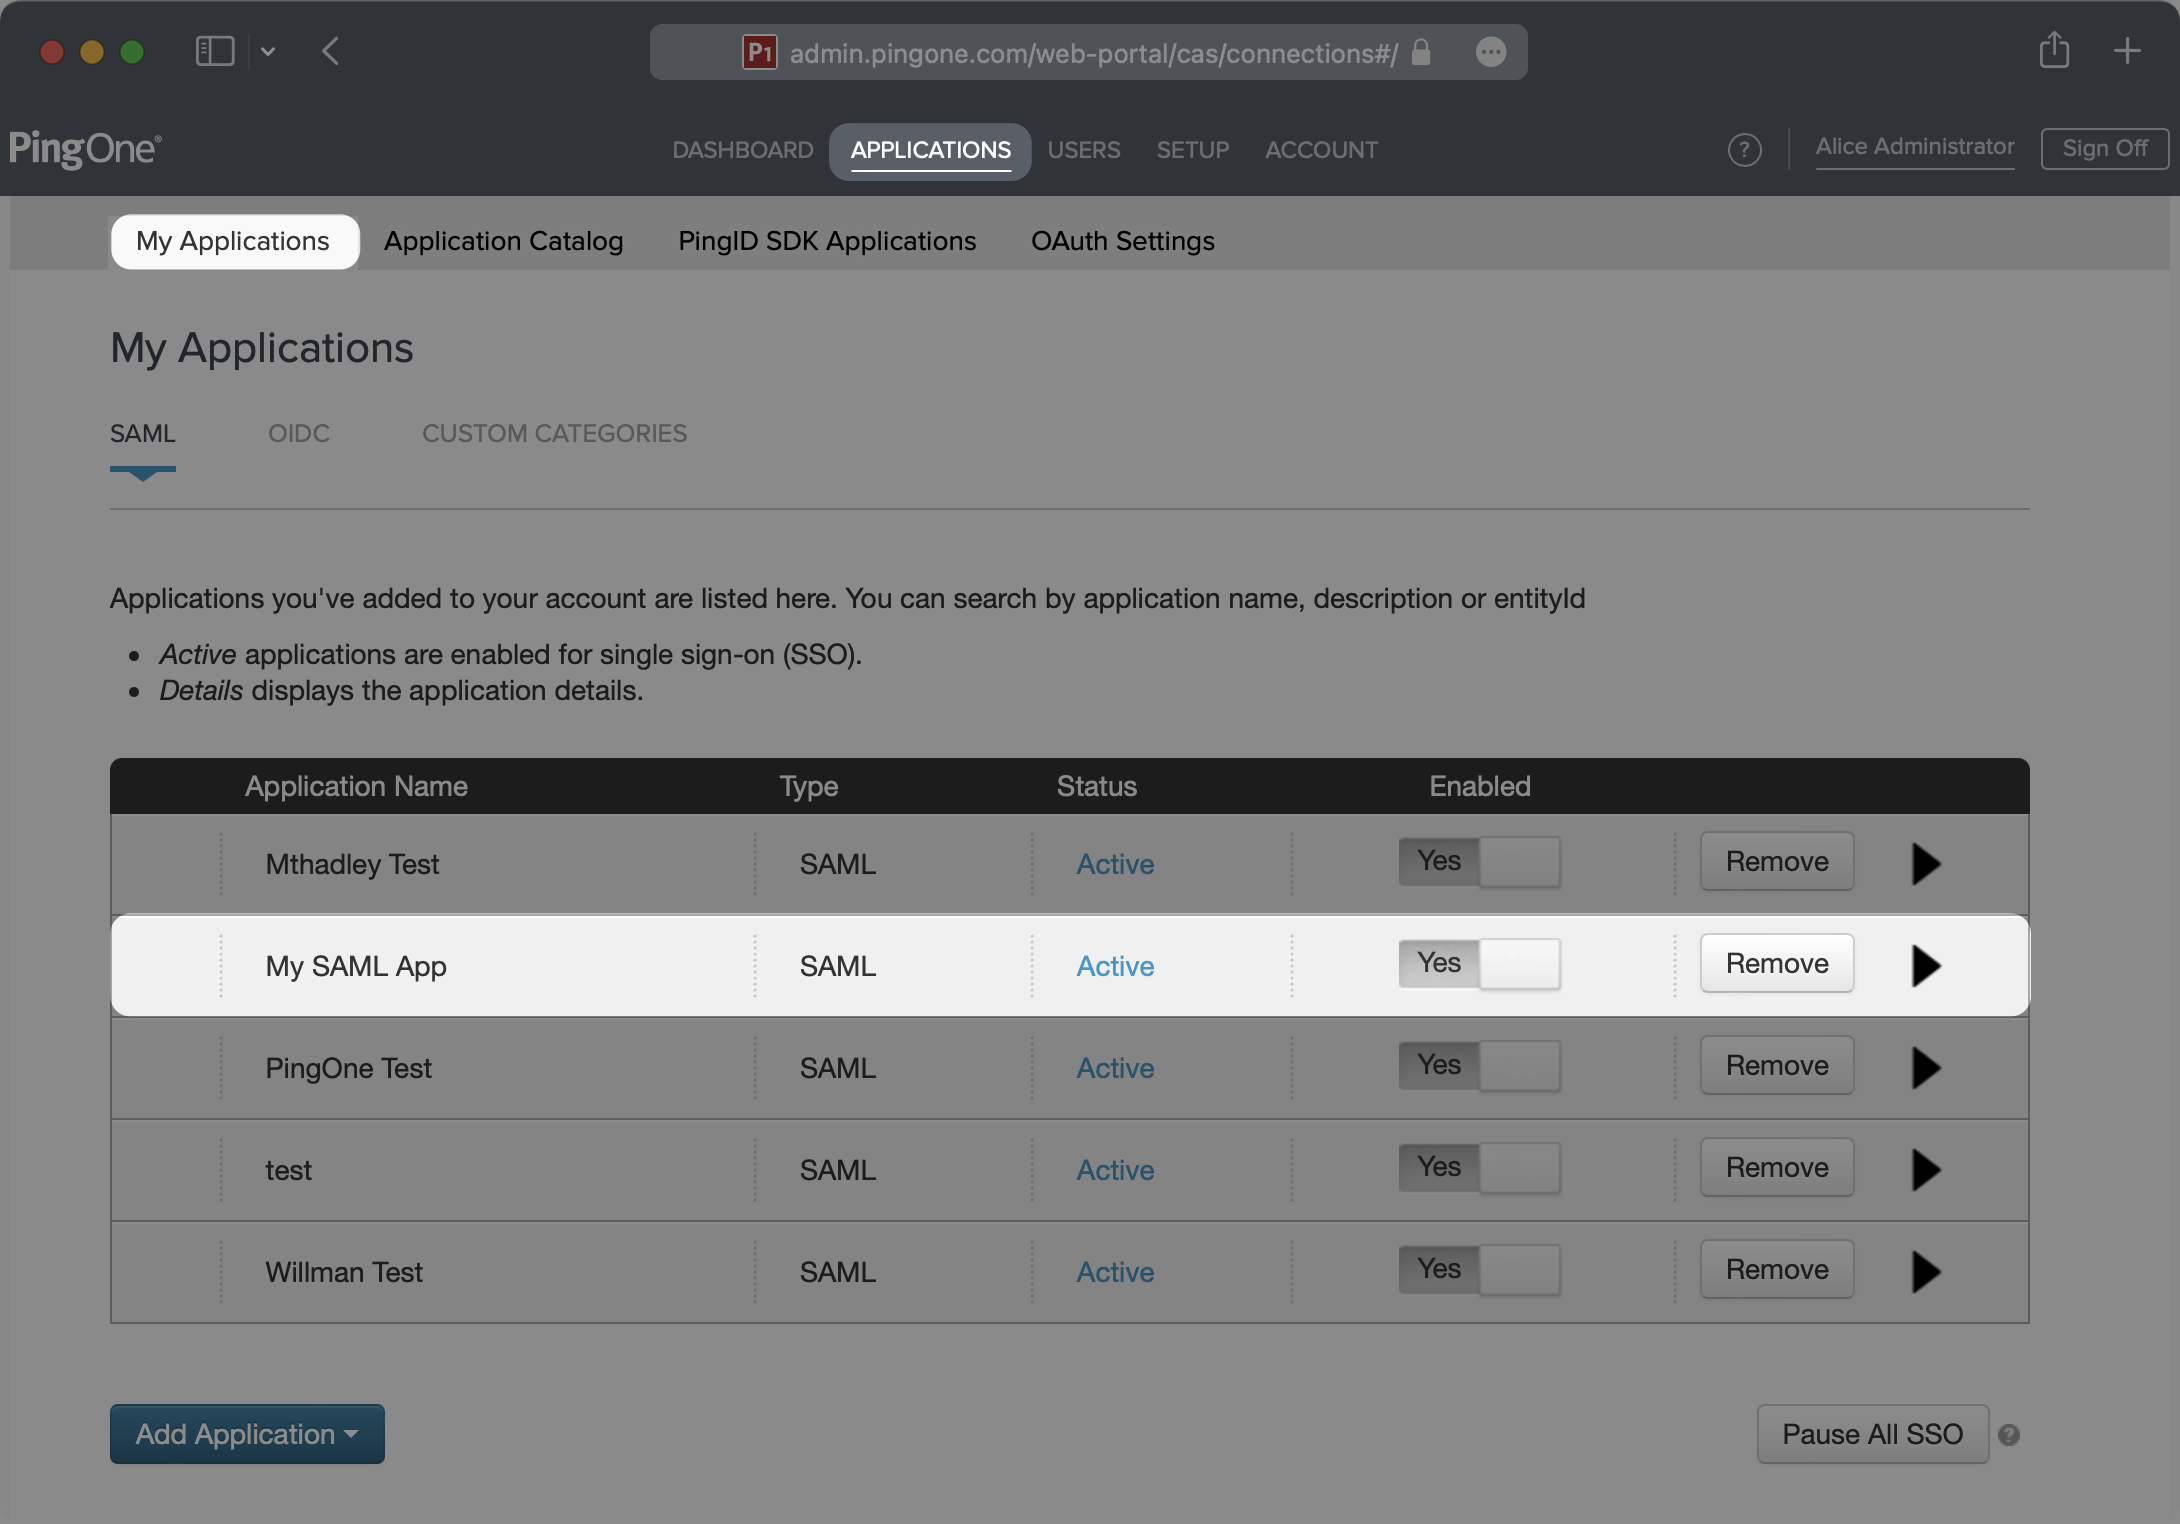The height and width of the screenshot is (1524, 2180).
Task: Click the Pause All SSO help icon
Action: pyautogui.click(x=2009, y=1435)
